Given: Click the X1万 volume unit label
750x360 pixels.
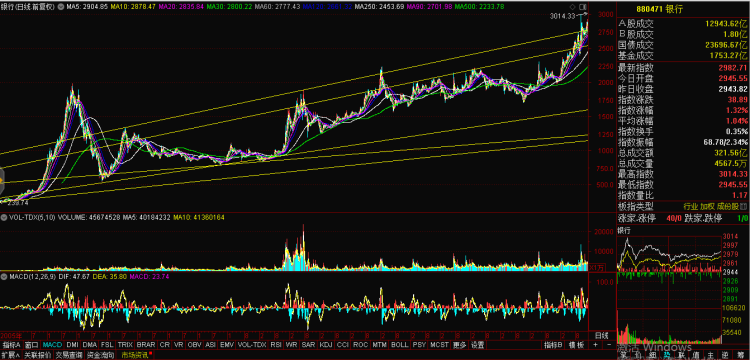Looking at the screenshot, I should 596,267.
